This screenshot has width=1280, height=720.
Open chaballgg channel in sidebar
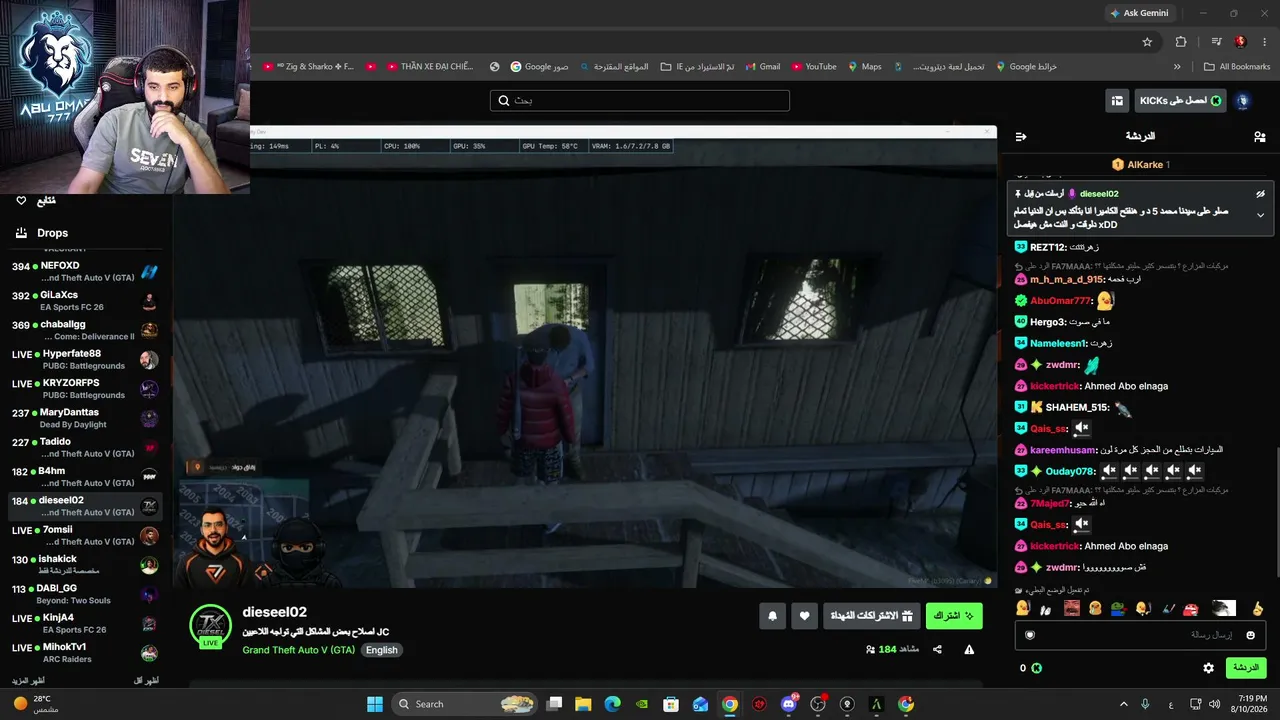[84, 330]
